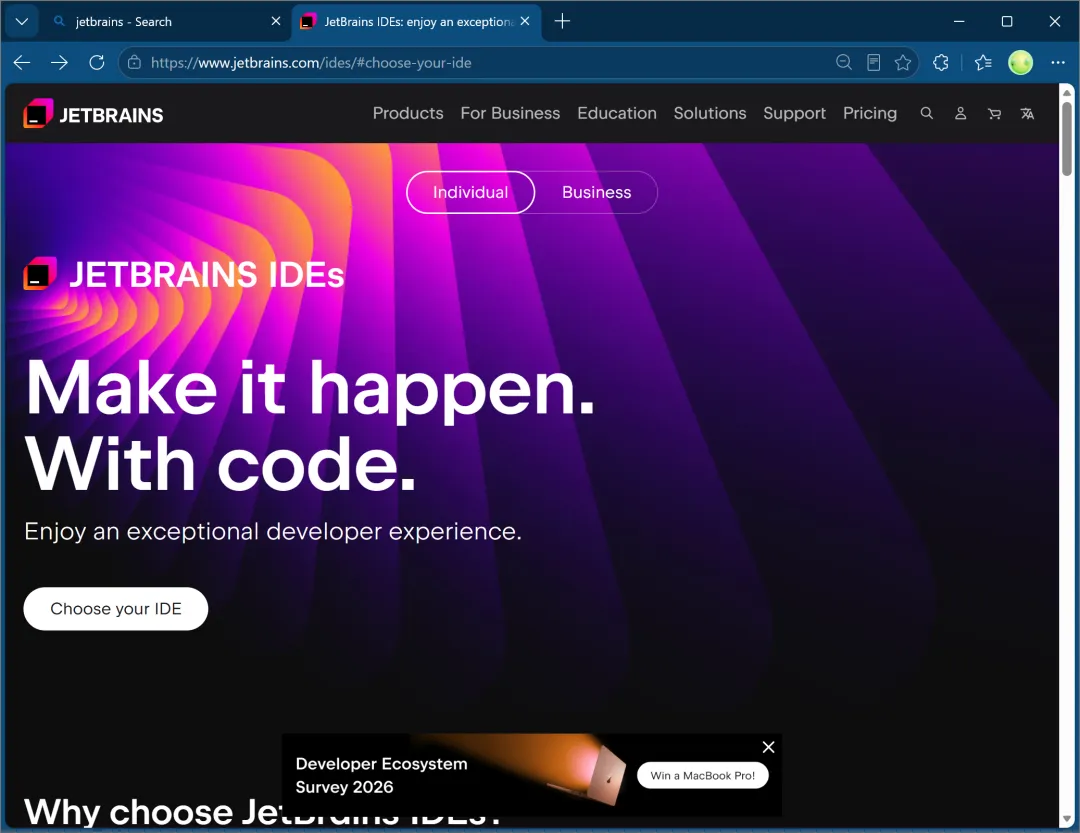
Task: Click the page vertical scrollbar thumb
Action: [1066, 138]
